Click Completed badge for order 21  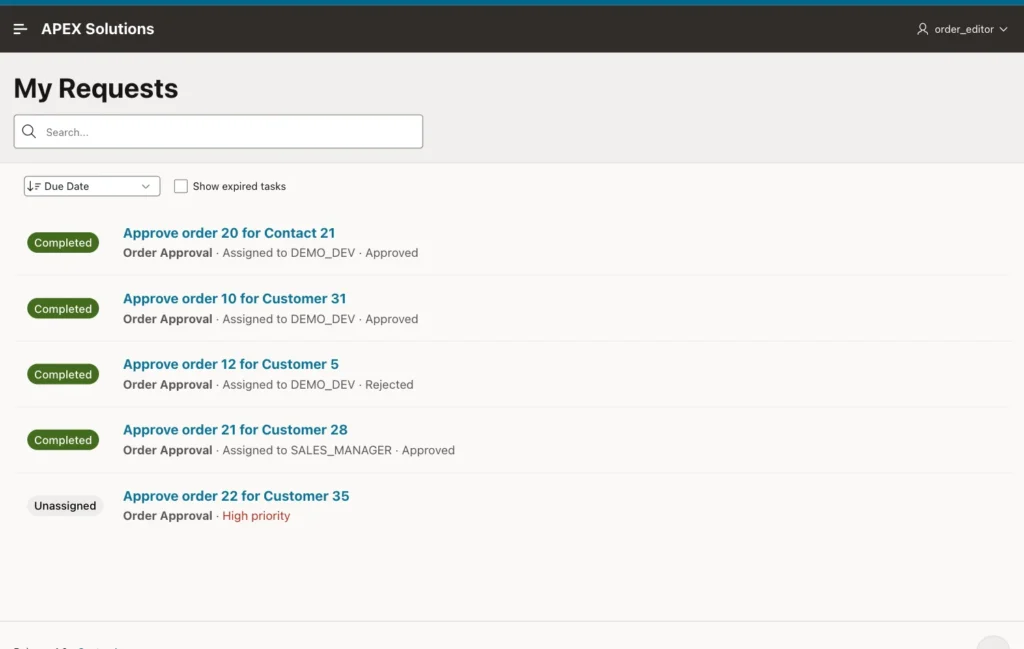[x=63, y=440]
